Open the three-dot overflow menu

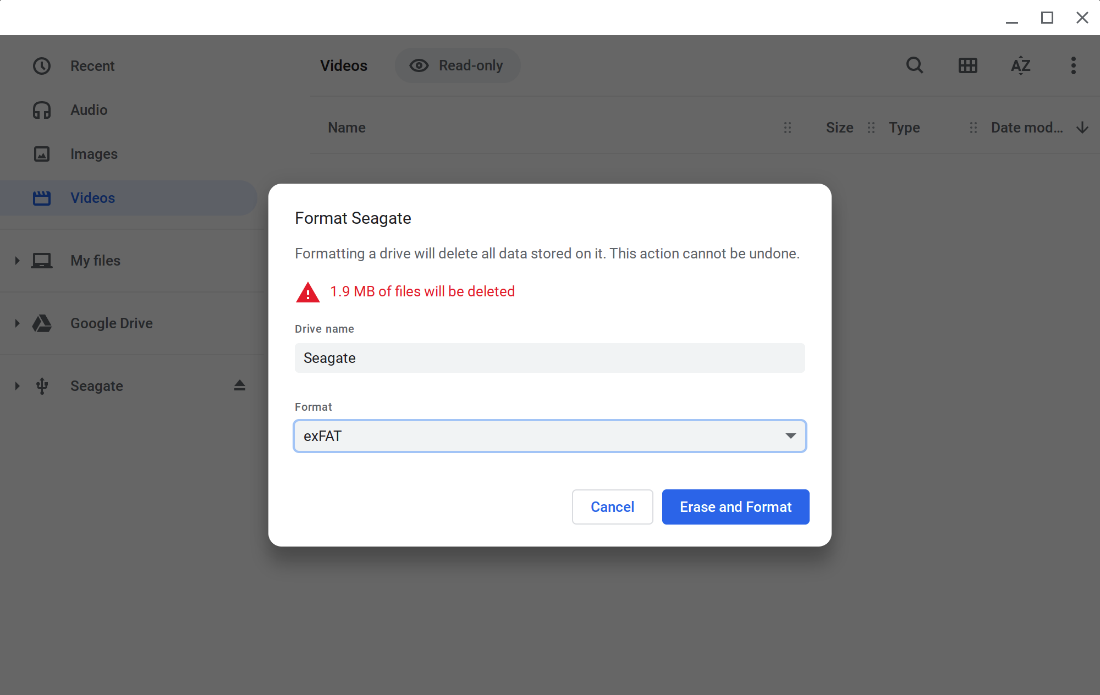tap(1073, 65)
